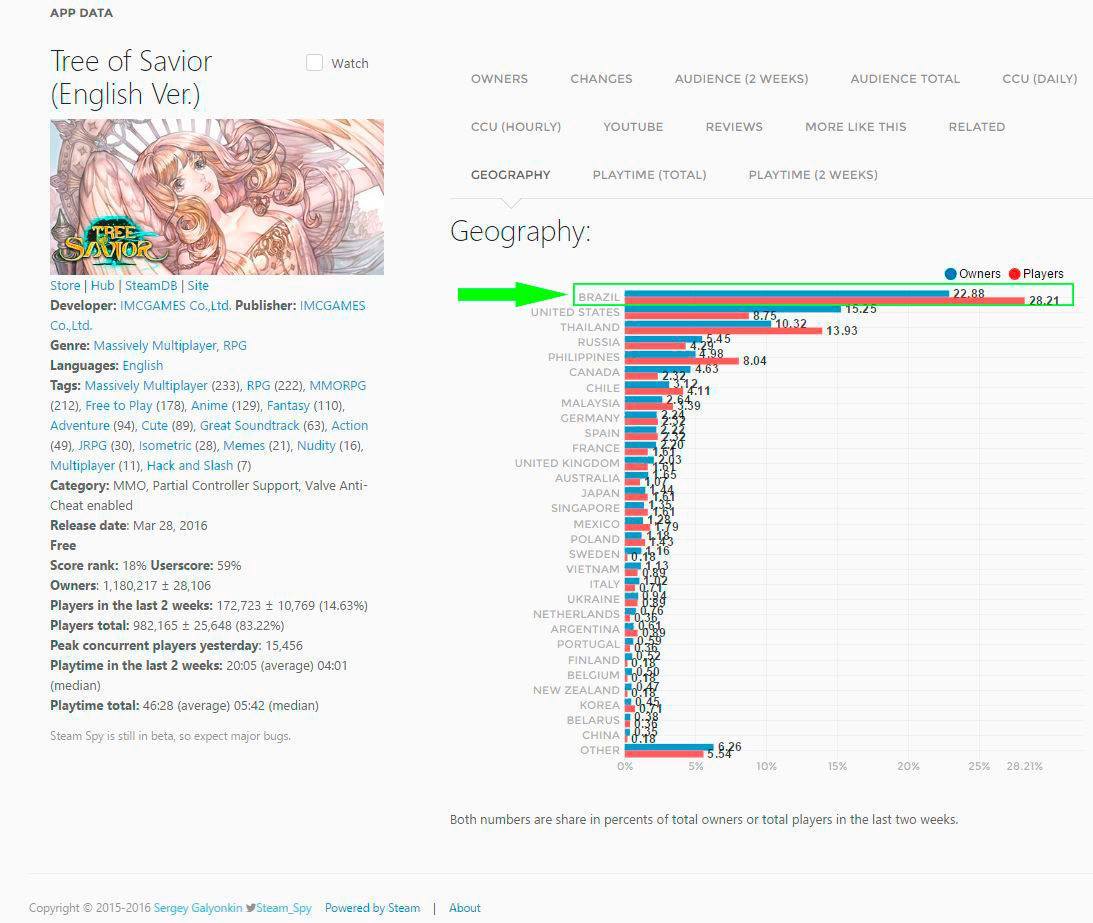
Task: Show the More Like This tab
Action: click(855, 127)
